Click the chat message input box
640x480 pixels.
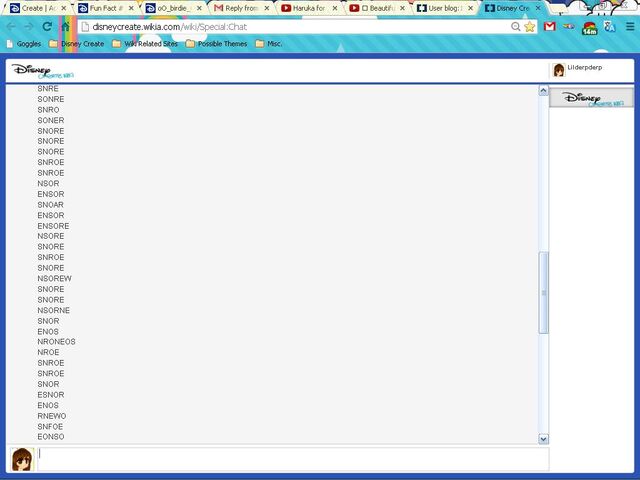pyautogui.click(x=293, y=459)
